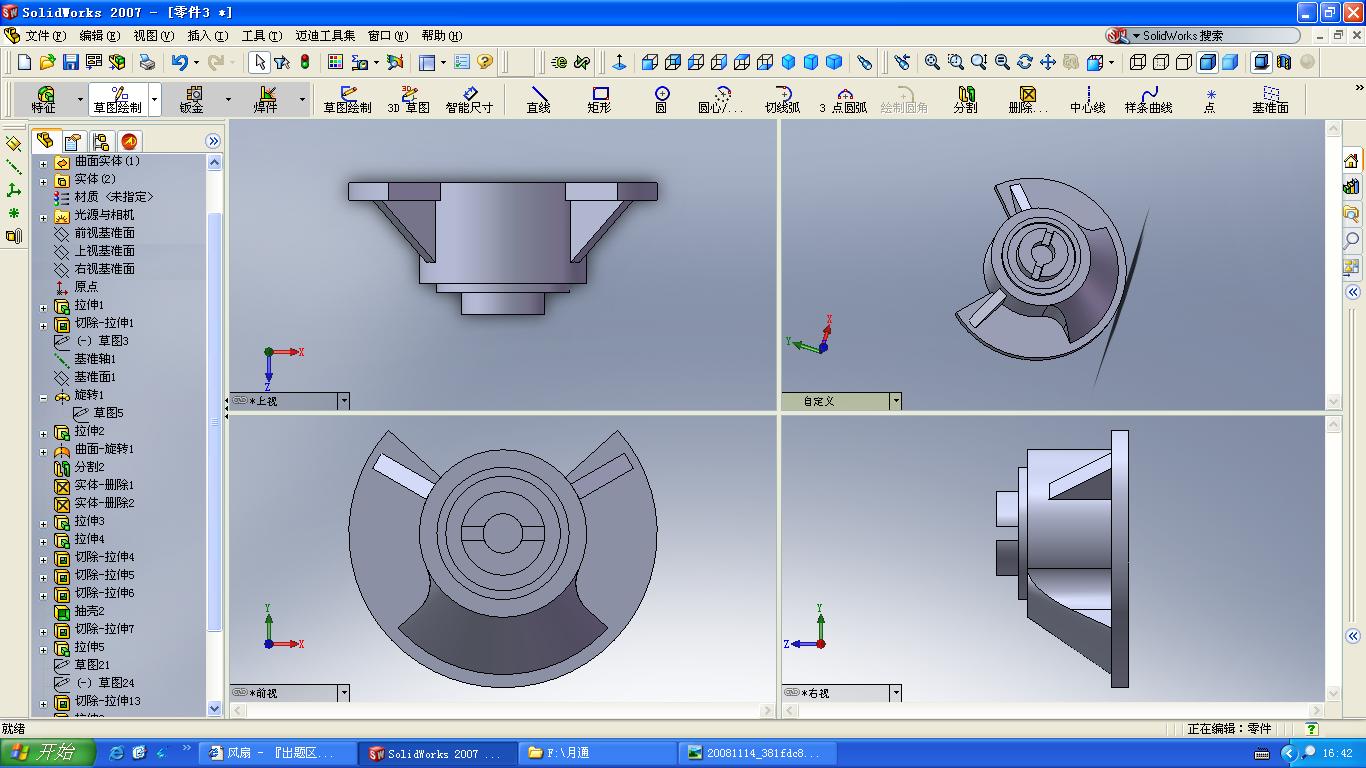Select the 3 Point Arc (3 点圆弧) tool
The image size is (1366, 768).
click(x=843, y=99)
